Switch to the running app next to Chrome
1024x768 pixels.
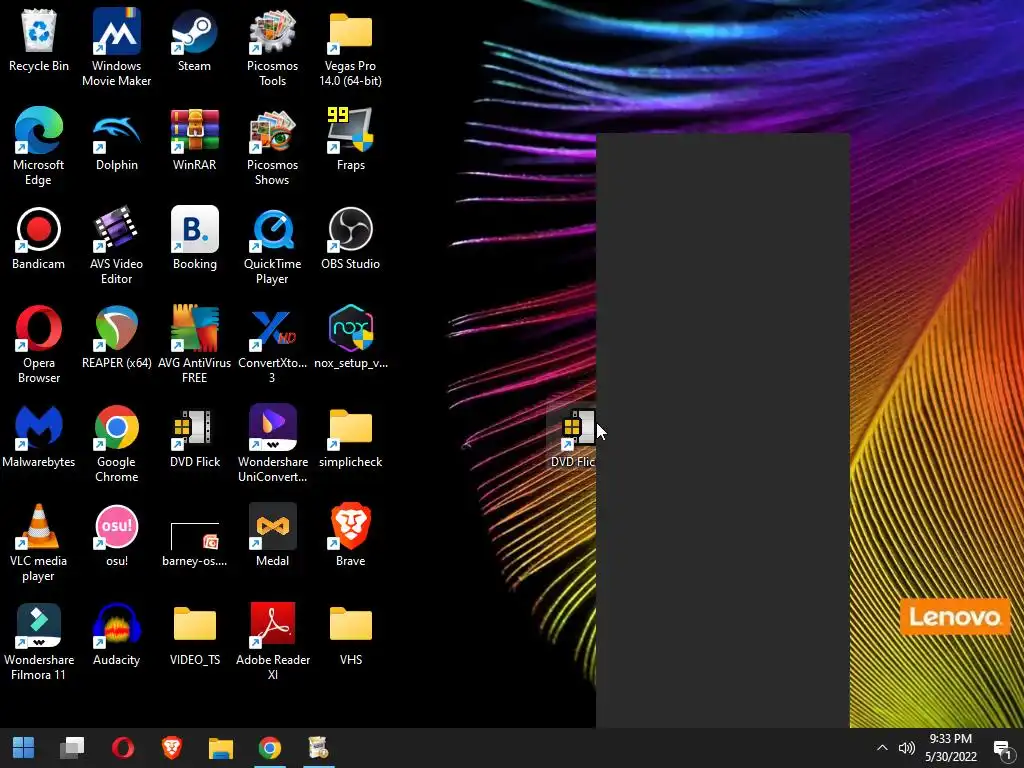319,748
